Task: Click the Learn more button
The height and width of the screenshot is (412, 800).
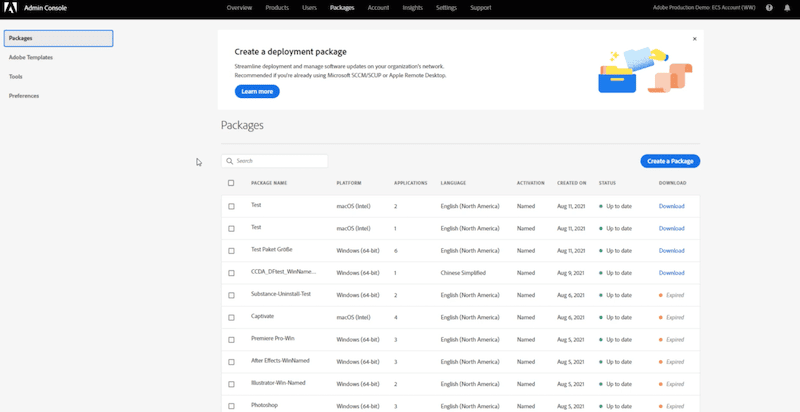Action: coord(257,91)
